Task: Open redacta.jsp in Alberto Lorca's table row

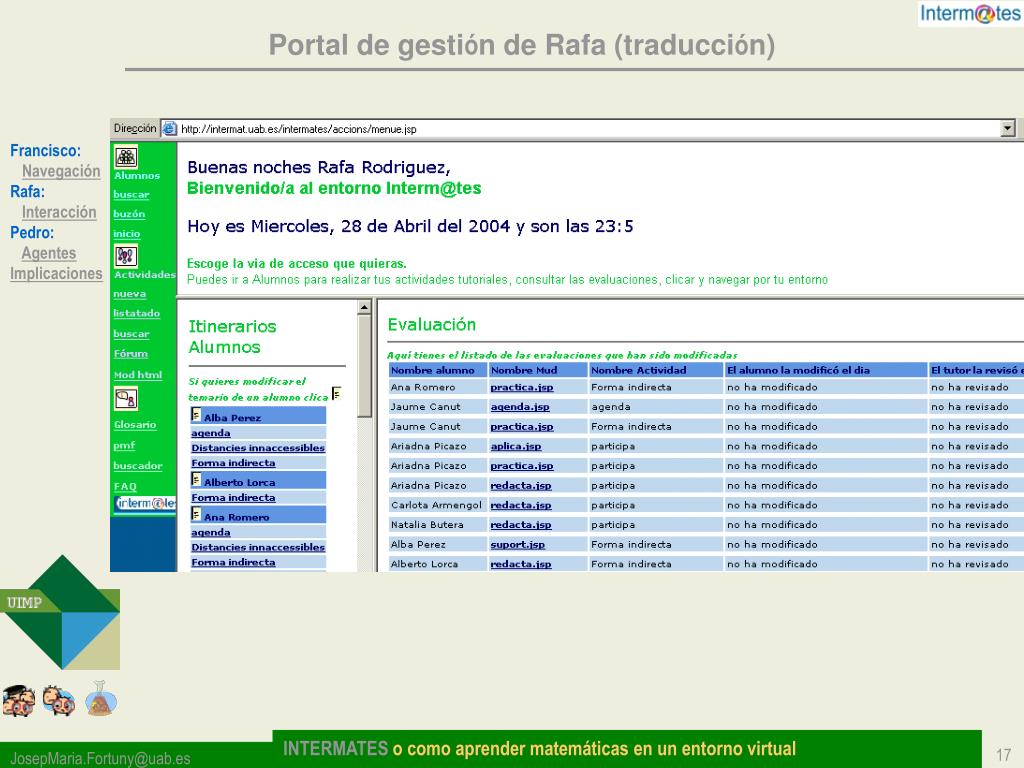Action: click(521, 564)
